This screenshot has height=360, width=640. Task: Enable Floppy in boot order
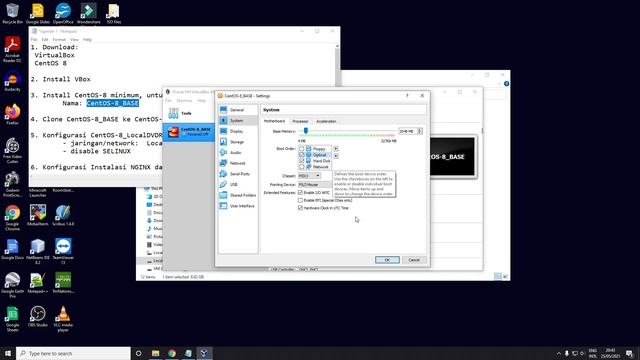(302, 149)
